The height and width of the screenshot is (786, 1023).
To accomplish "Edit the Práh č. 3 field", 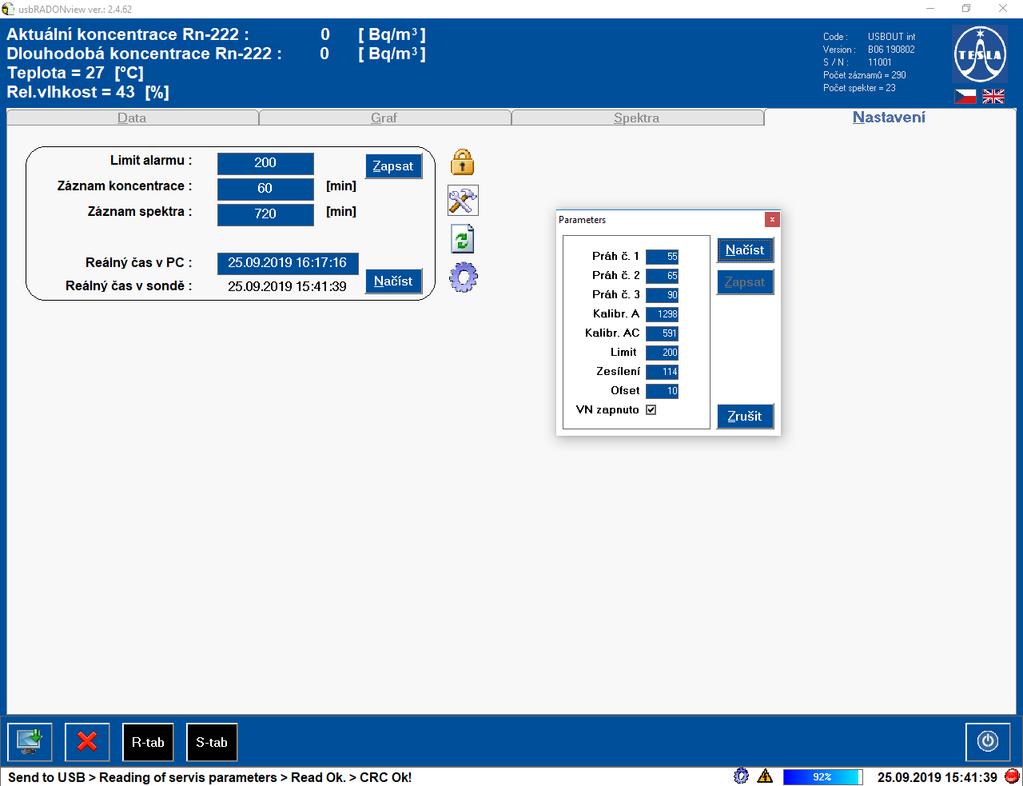I will pyautogui.click(x=662, y=295).
